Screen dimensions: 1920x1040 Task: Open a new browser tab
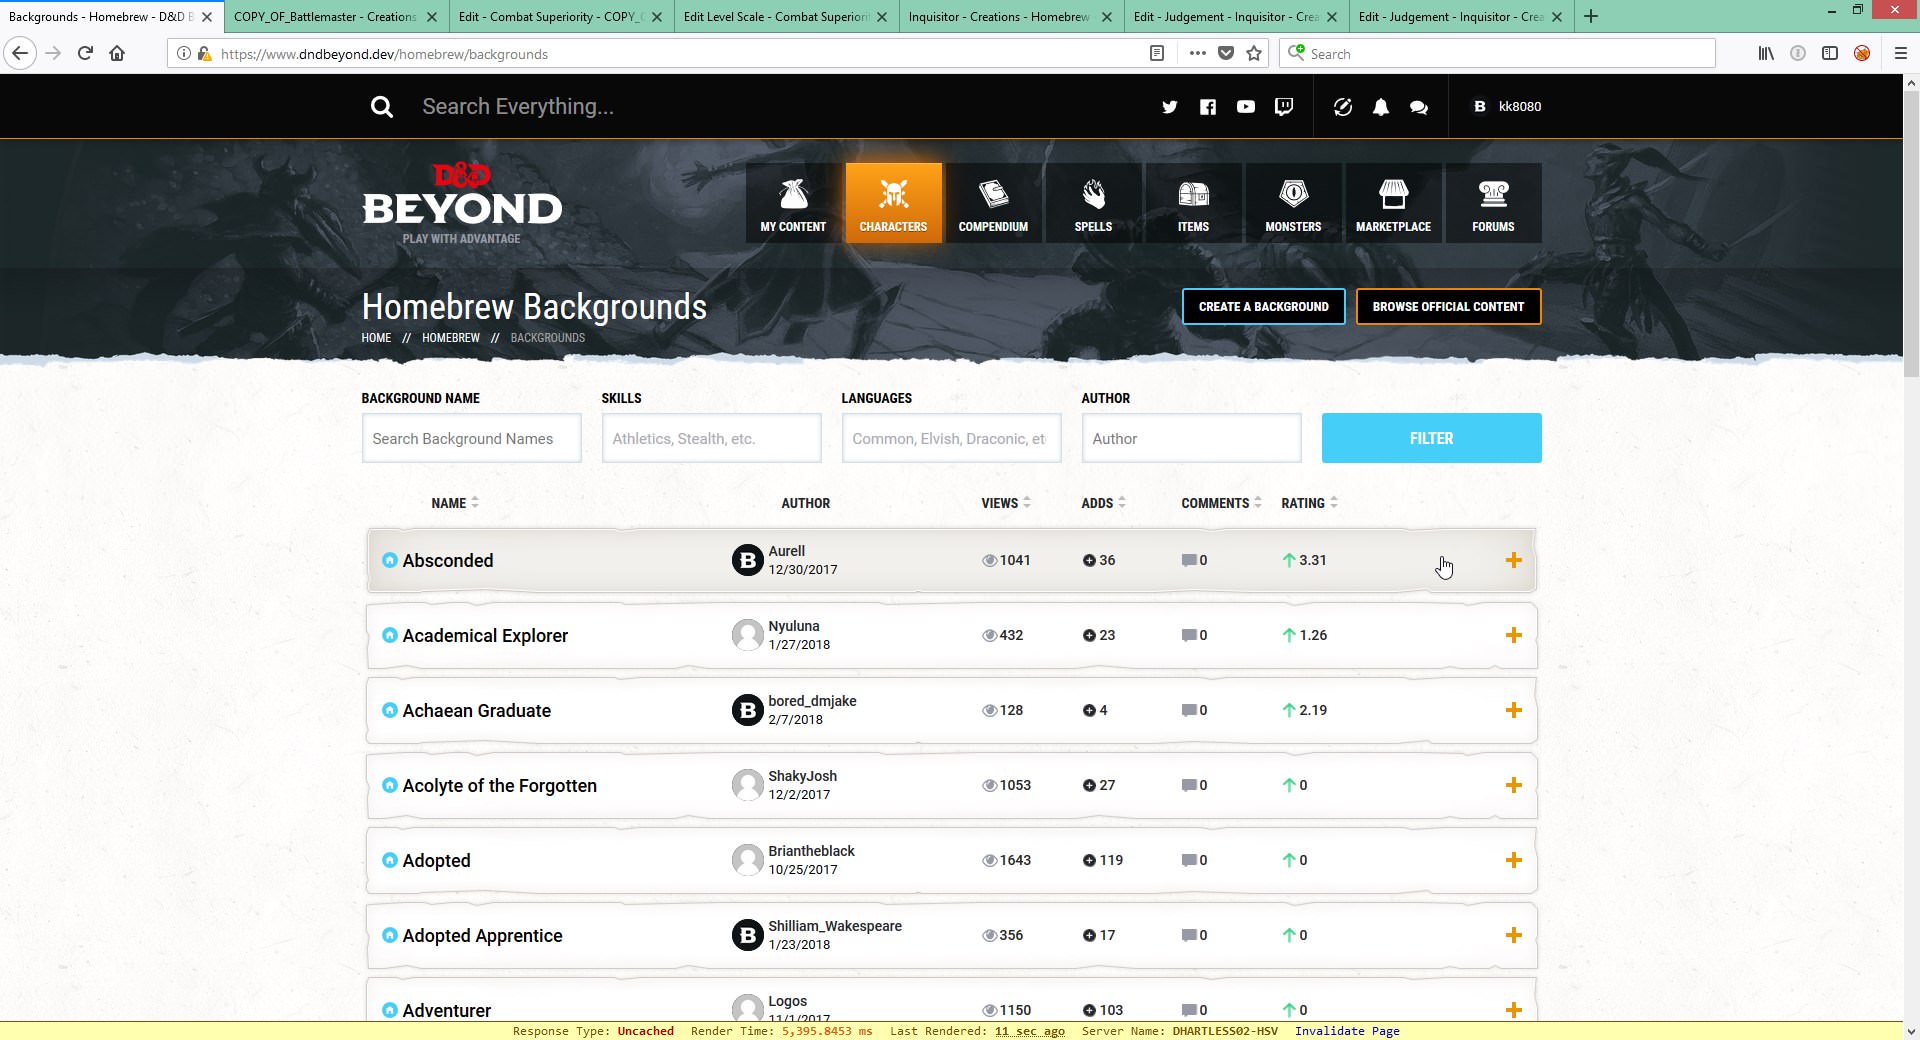[x=1591, y=16]
